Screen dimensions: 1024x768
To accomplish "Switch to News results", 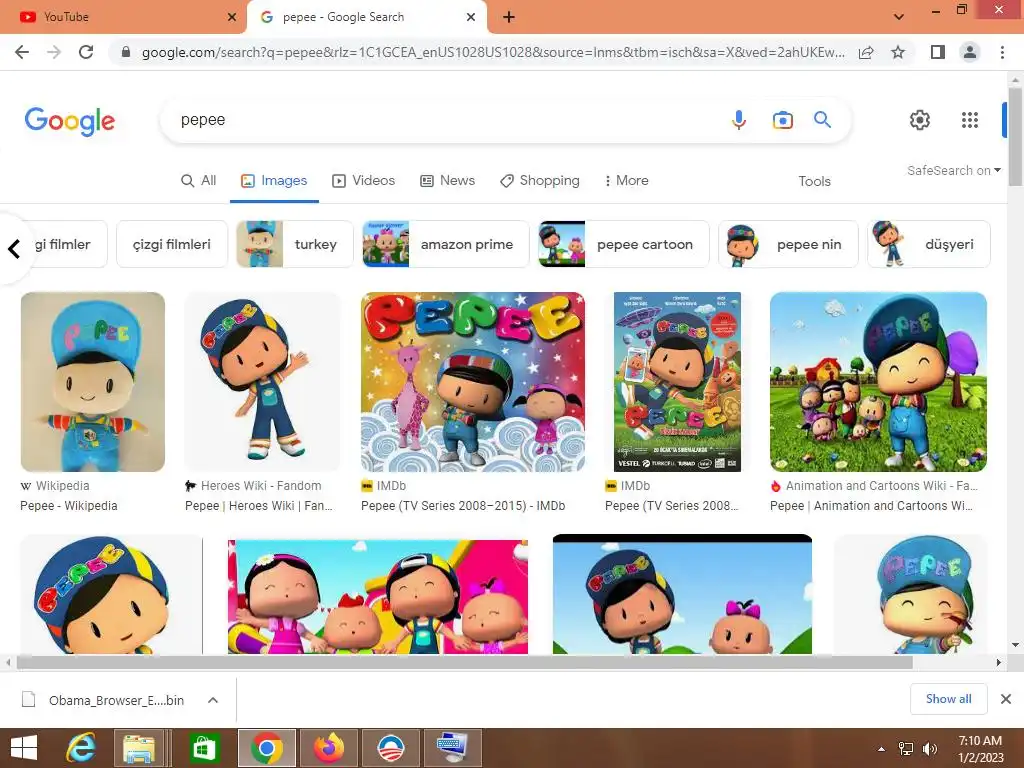I will coord(447,181).
